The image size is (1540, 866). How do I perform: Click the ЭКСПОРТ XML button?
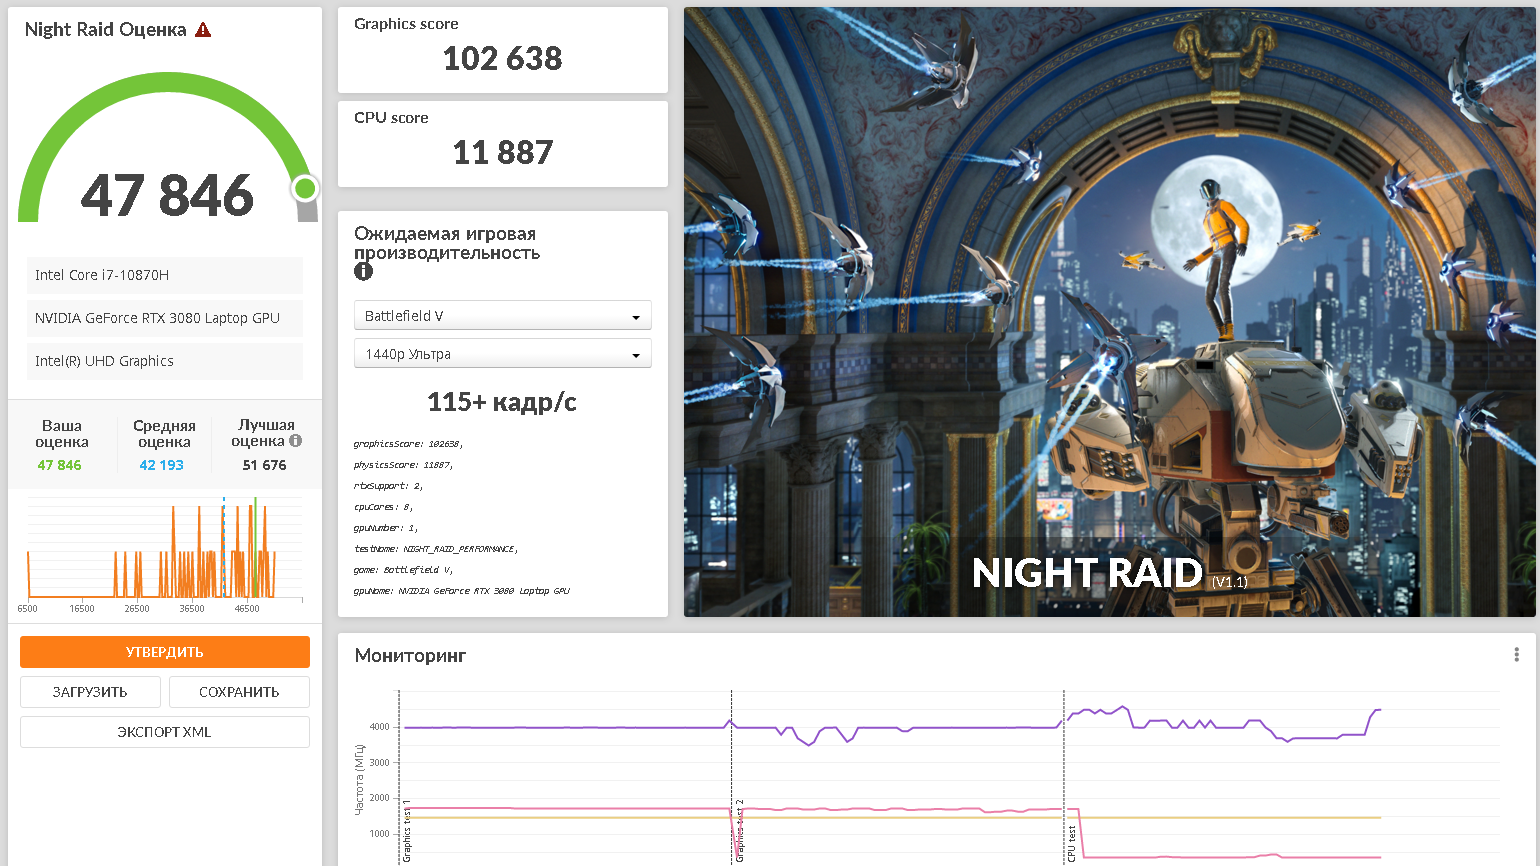(165, 732)
